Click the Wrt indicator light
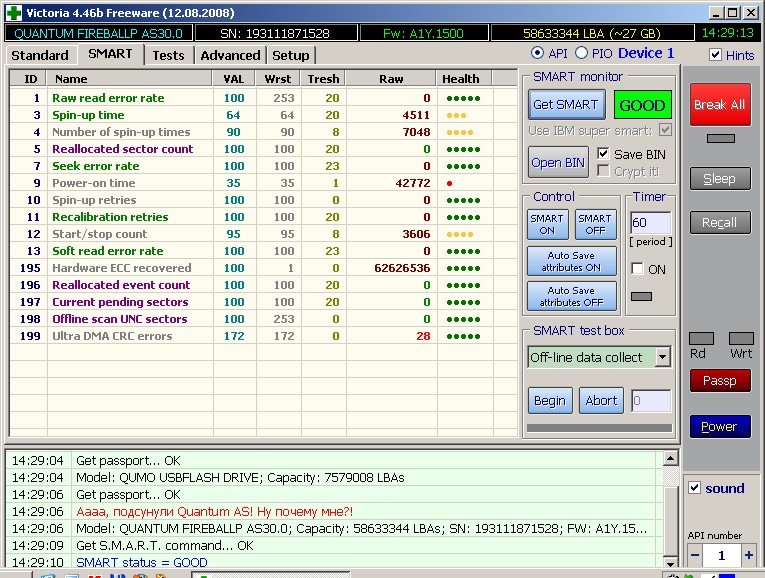Viewport: 765px width, 578px height. click(x=741, y=339)
